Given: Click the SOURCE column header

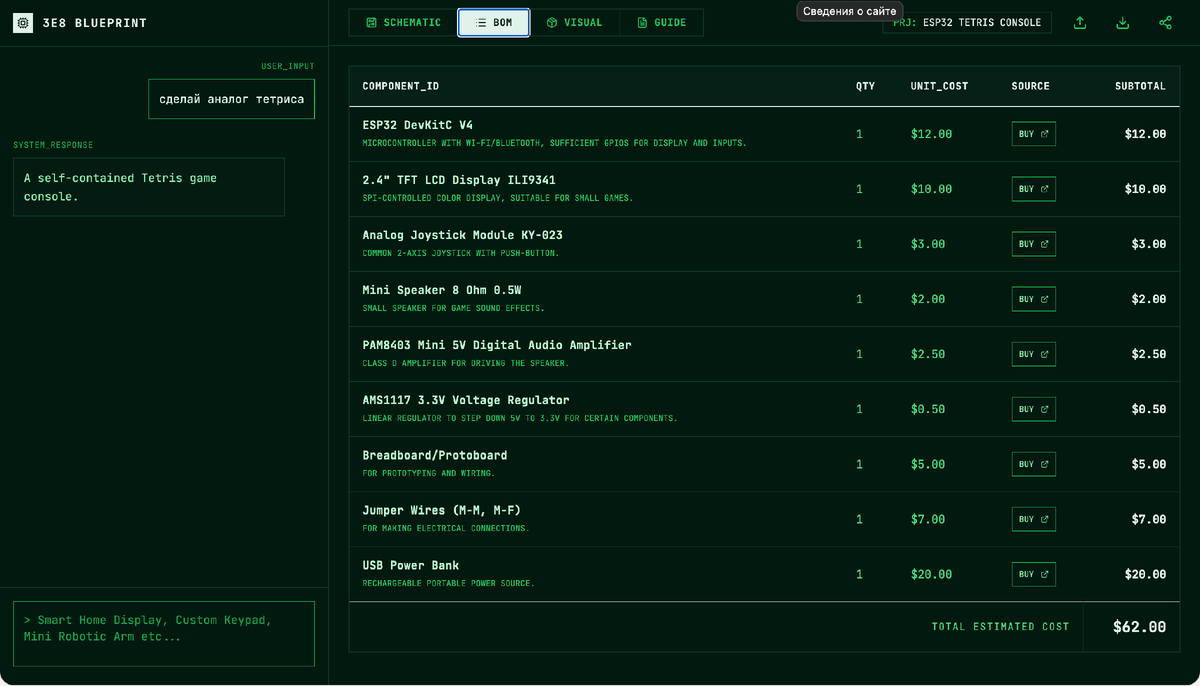Looking at the screenshot, I should point(1030,86).
